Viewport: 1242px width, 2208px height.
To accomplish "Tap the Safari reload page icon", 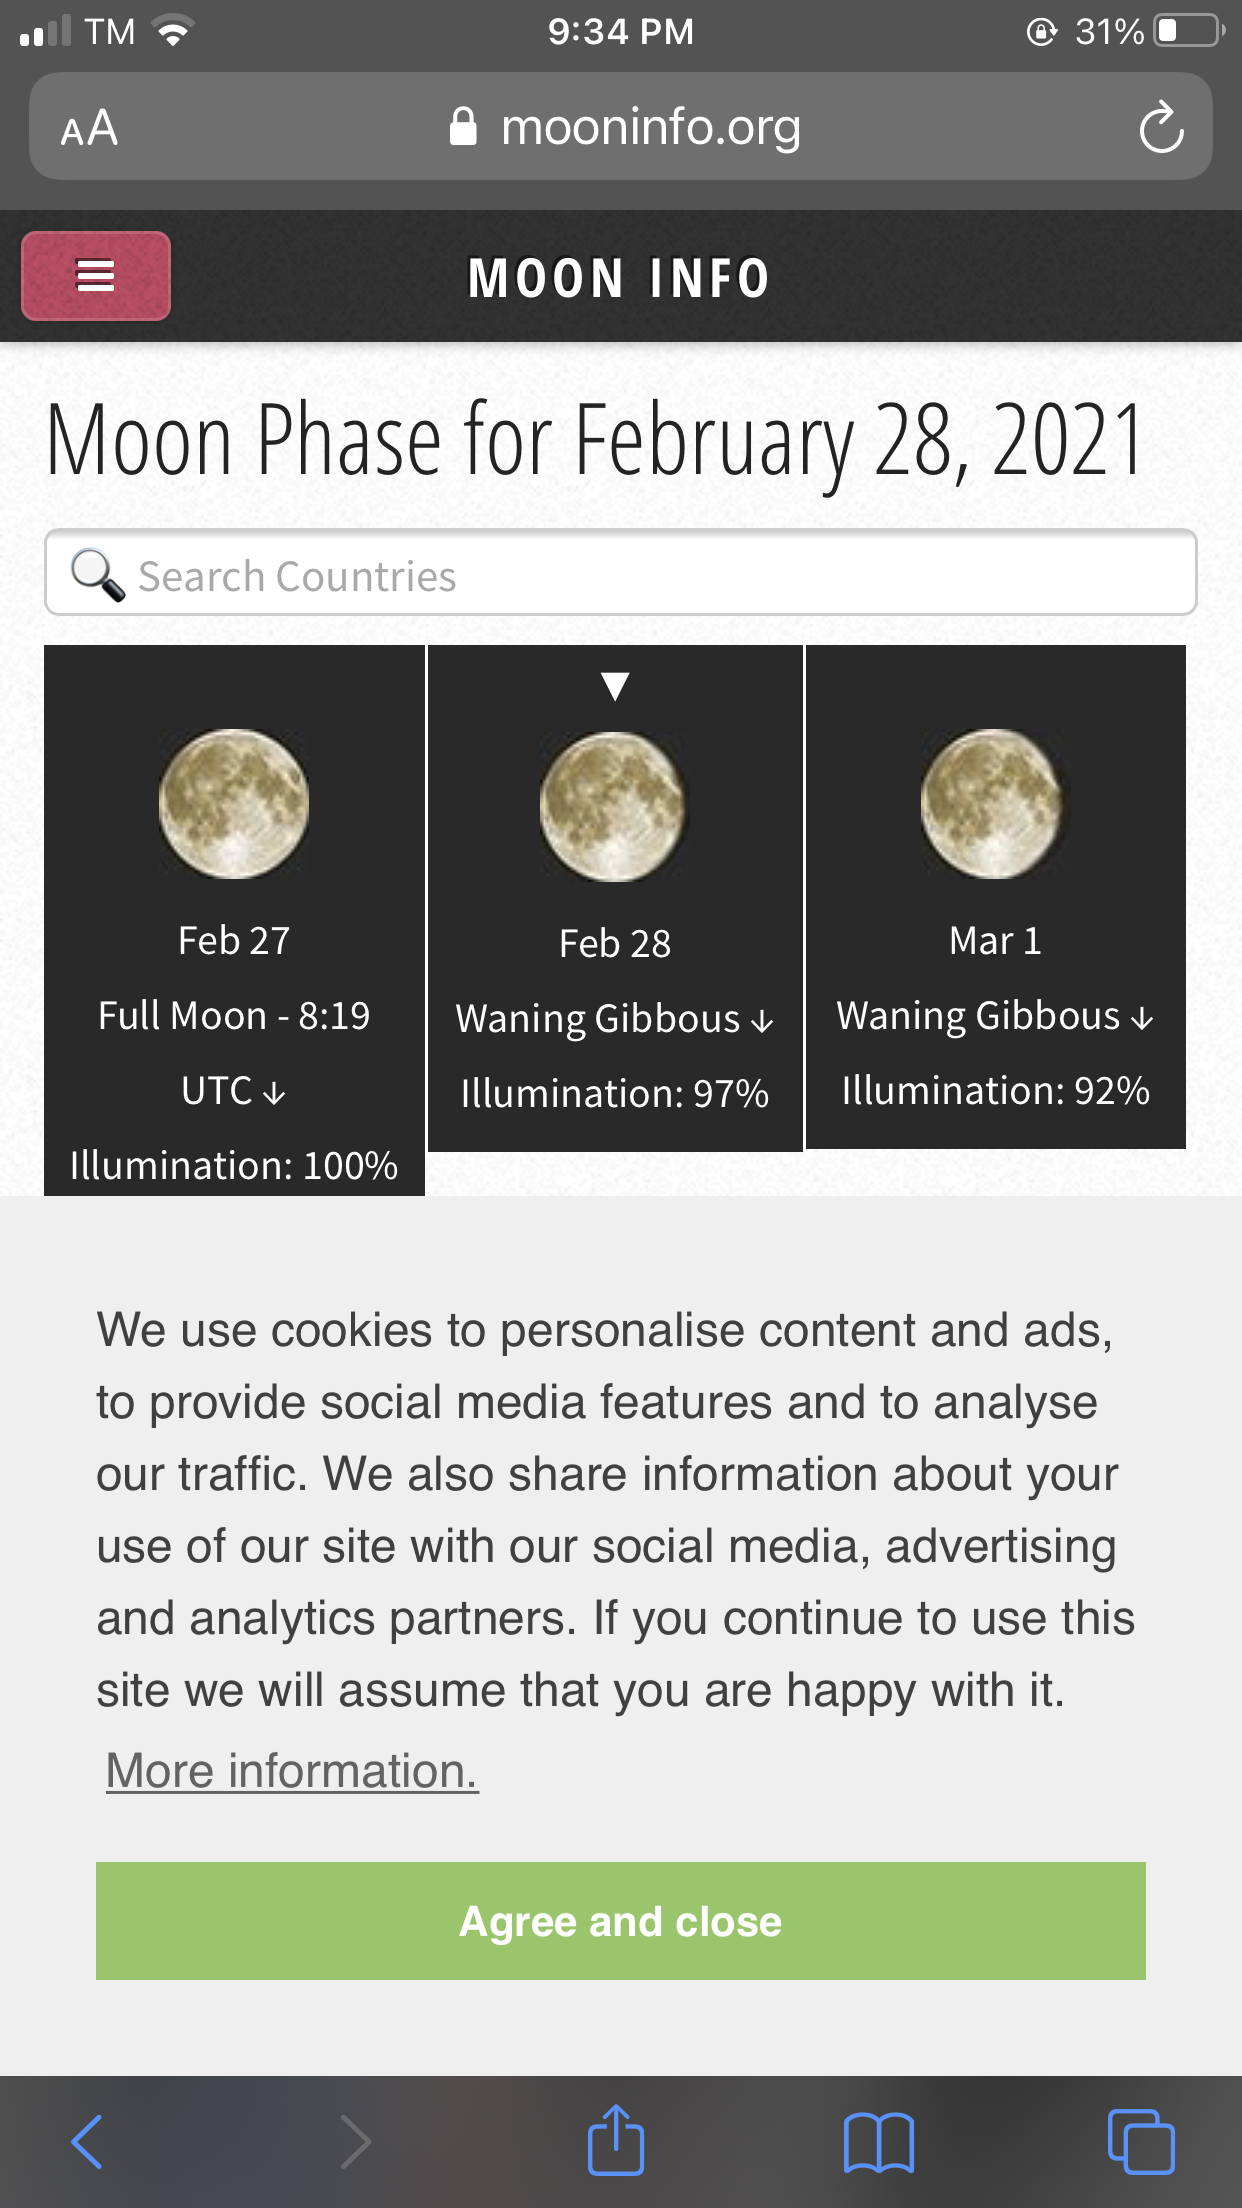I will [1161, 127].
